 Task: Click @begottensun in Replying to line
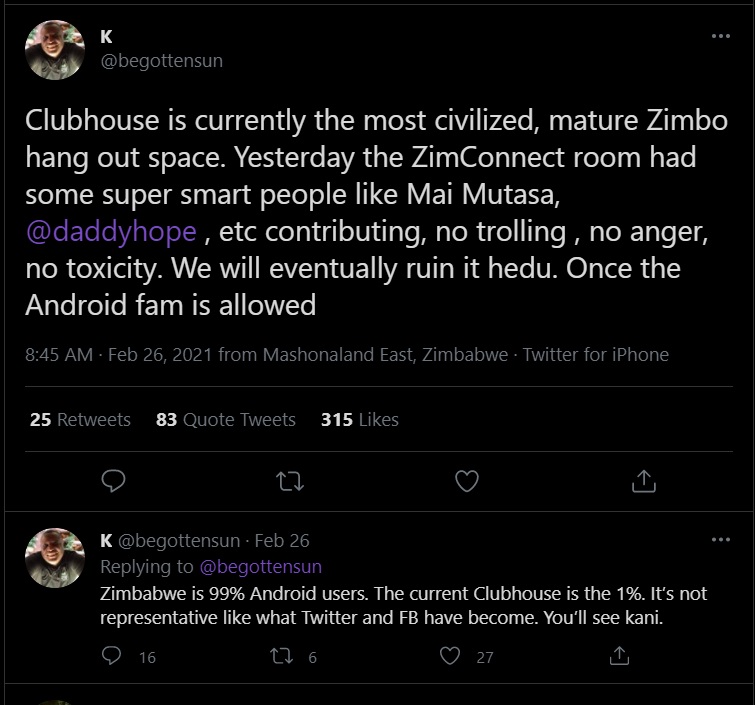pos(261,567)
